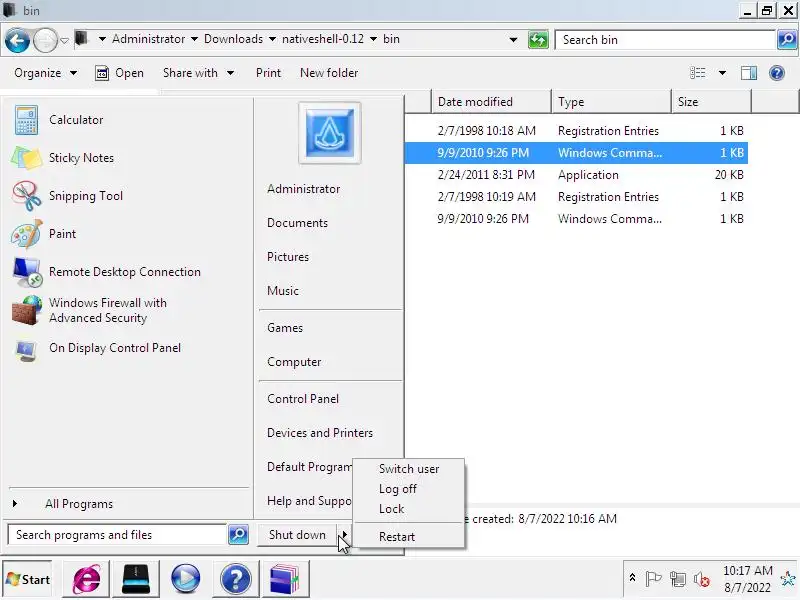Viewport: 800px width, 600px height.
Task: Open the blue help taskbar icon
Action: pos(235,579)
